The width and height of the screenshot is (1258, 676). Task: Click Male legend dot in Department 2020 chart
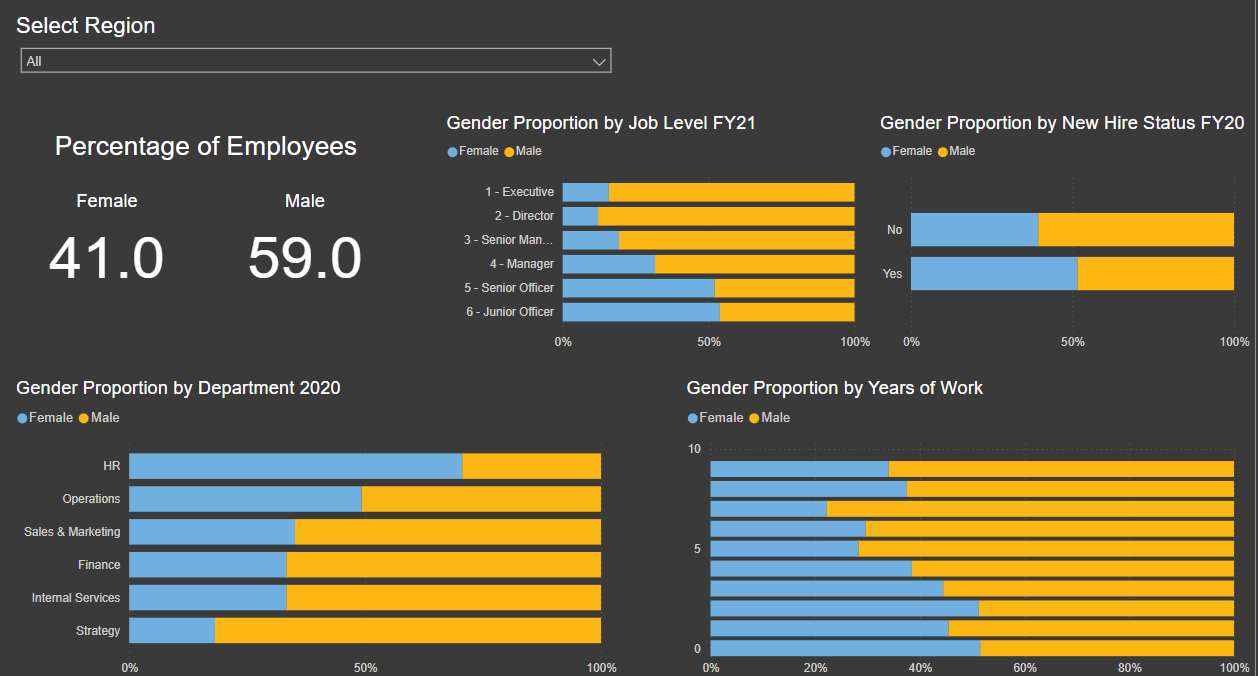pos(85,418)
